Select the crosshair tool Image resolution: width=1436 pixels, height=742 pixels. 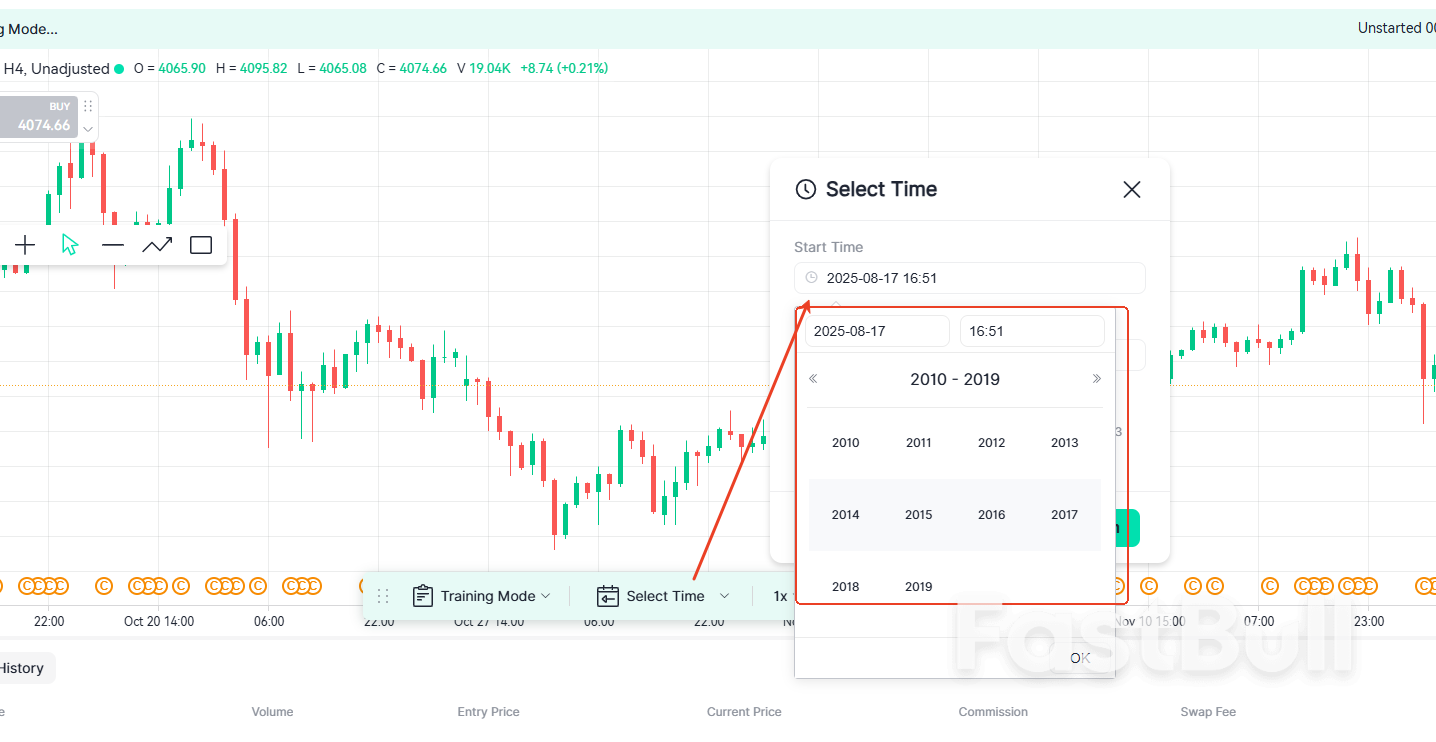pyautogui.click(x=24, y=244)
